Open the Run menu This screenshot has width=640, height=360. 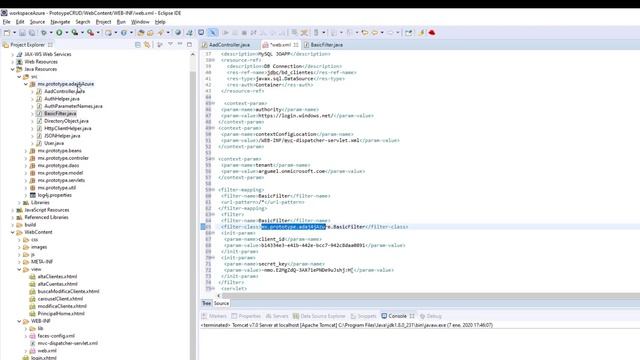[121, 22]
